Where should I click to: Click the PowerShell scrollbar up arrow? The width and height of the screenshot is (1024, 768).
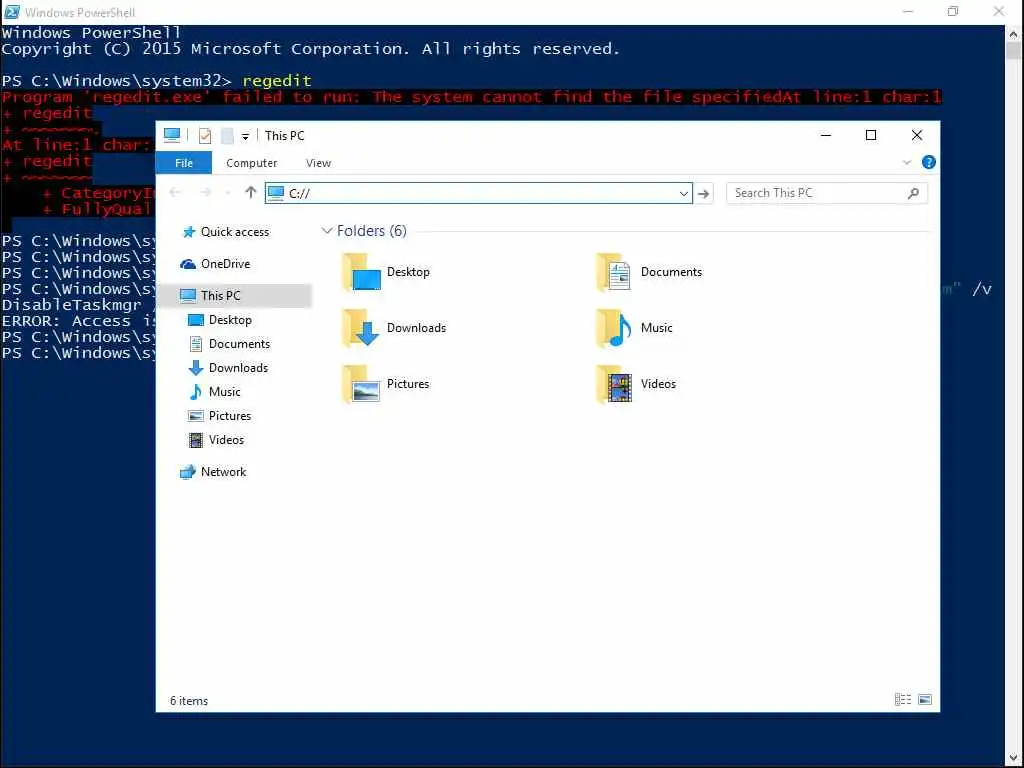tap(1014, 33)
